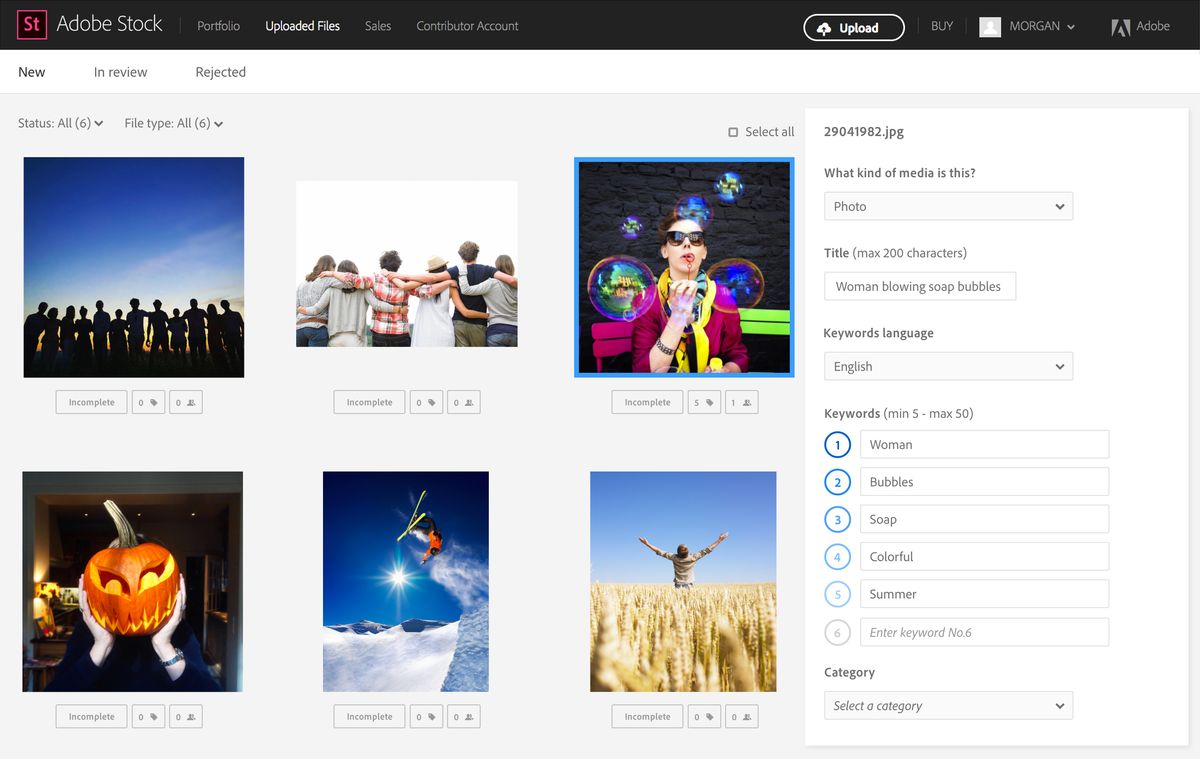Click the MORGAN account avatar icon
Viewport: 1200px width, 759px height.
(x=990, y=26)
